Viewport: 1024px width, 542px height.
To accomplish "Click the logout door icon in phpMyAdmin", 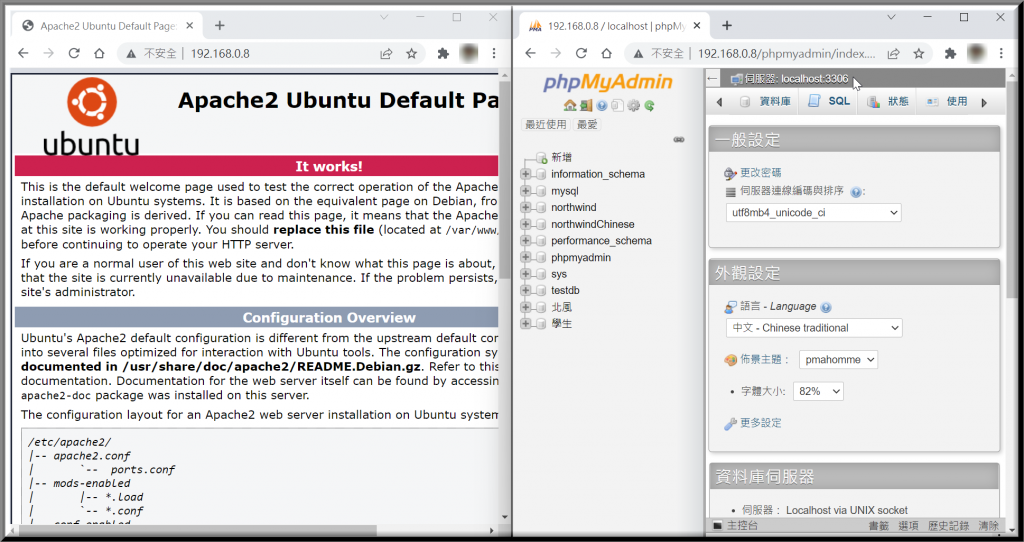I will pos(586,105).
